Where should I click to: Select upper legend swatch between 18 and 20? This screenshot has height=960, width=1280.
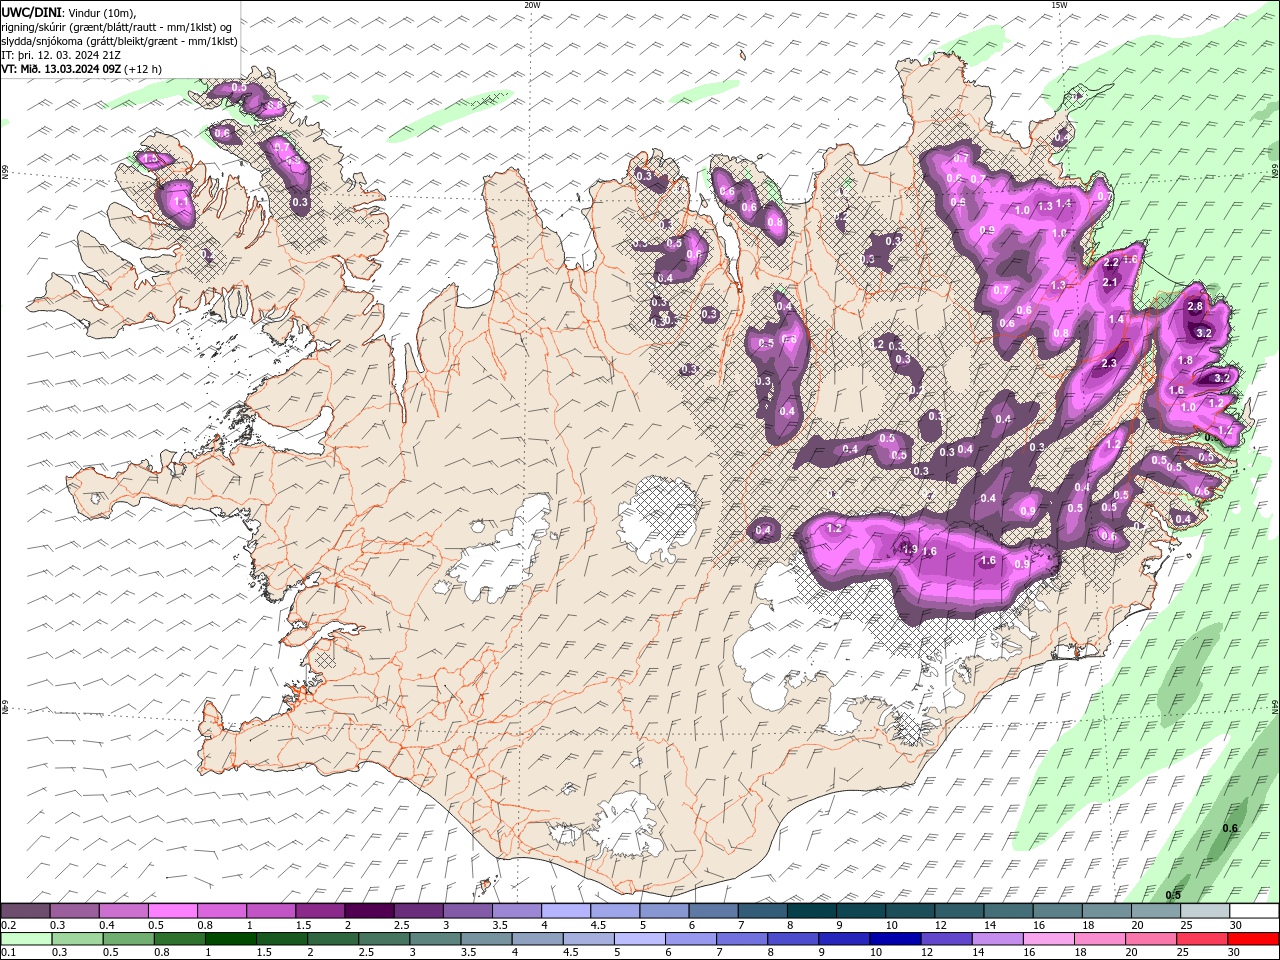tap(1107, 911)
